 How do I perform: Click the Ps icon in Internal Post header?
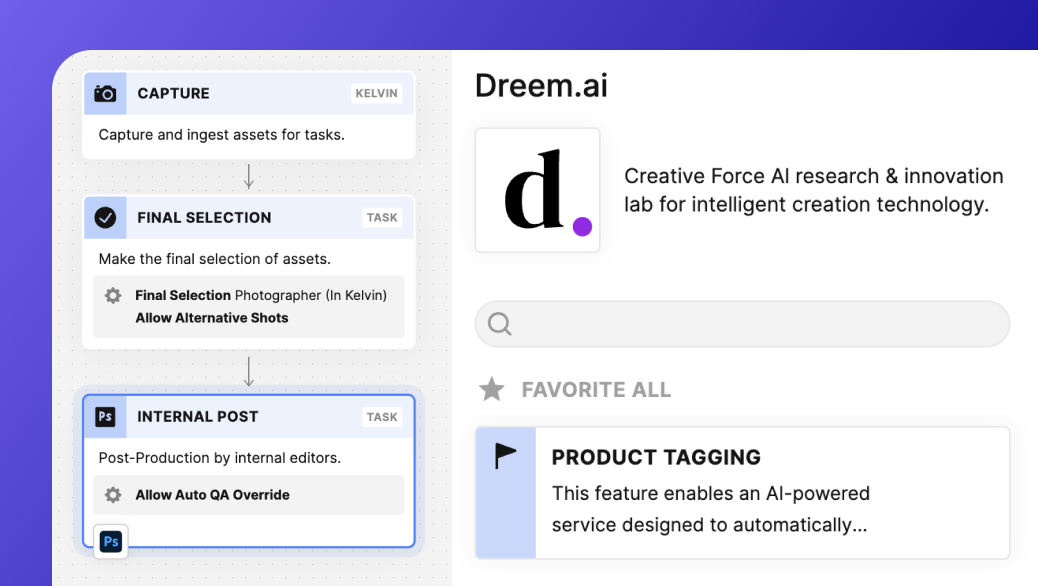pyautogui.click(x=105, y=417)
